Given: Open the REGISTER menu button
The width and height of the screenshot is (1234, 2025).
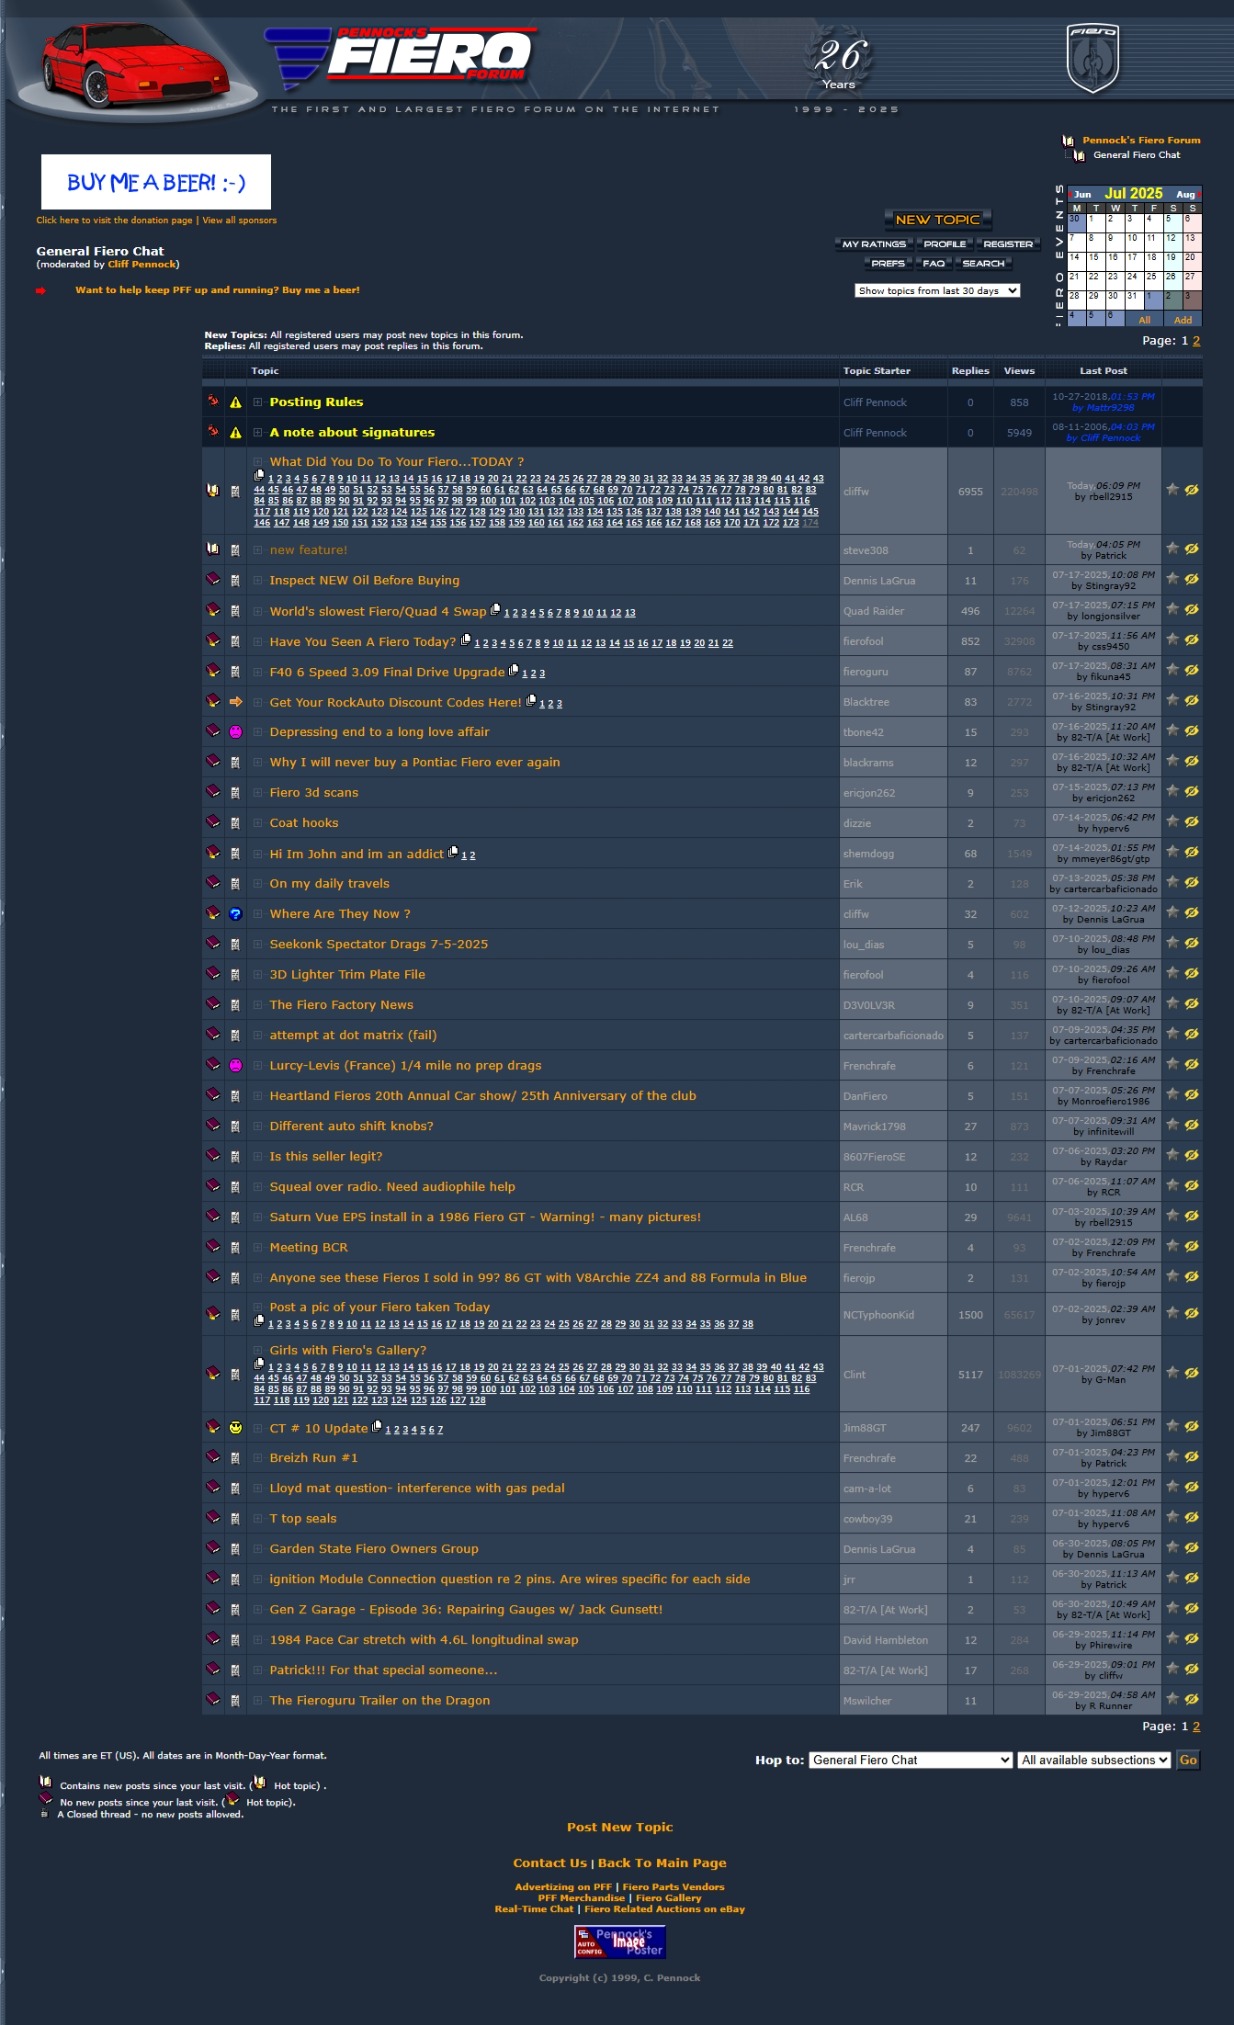Looking at the screenshot, I should pos(1008,244).
